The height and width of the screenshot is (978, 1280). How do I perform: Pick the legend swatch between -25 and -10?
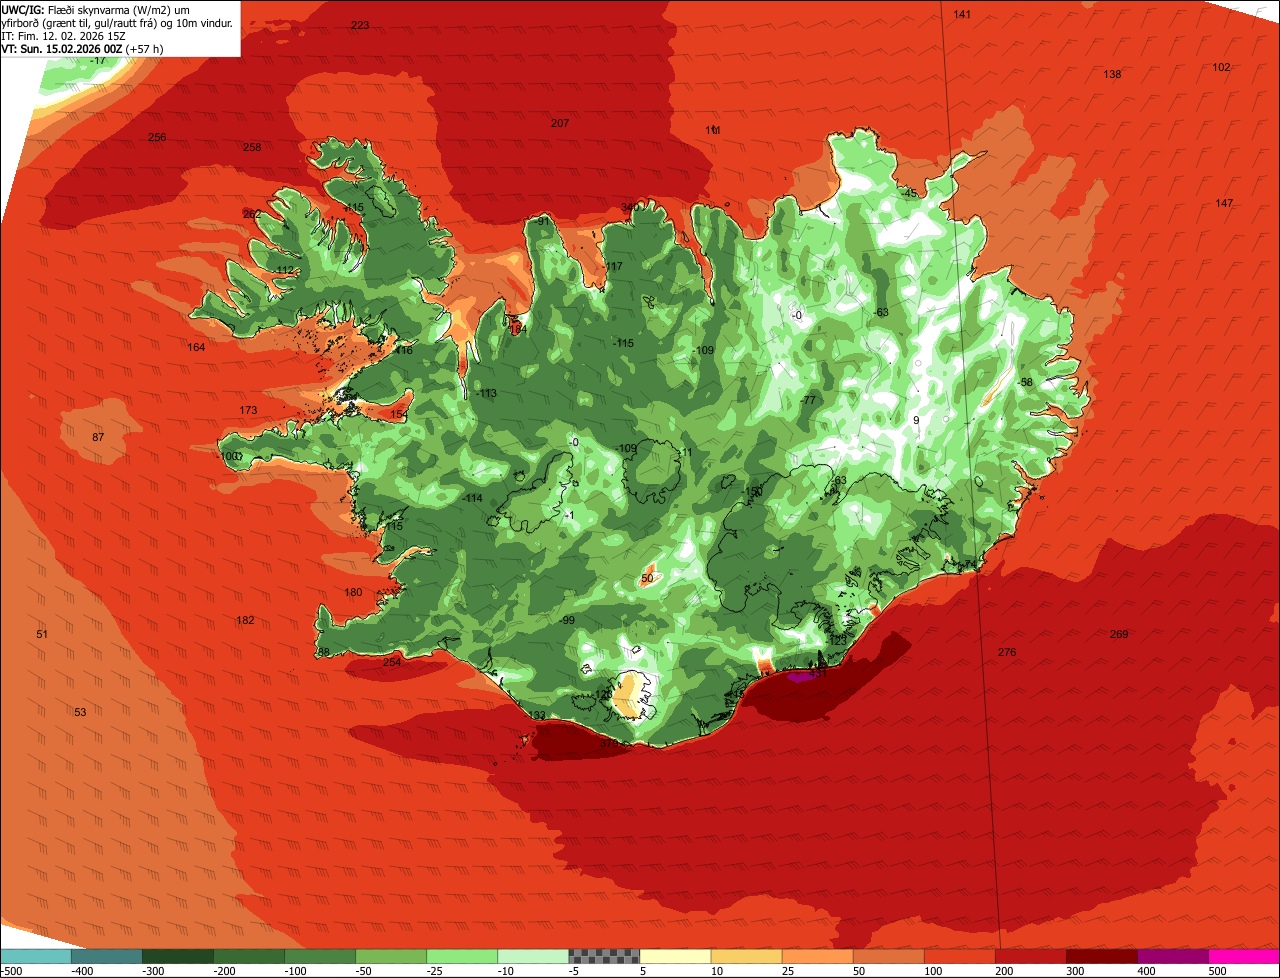(461, 955)
